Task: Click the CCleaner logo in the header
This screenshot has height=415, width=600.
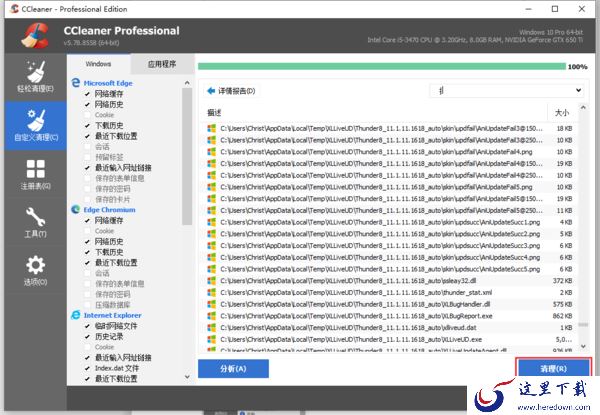Action: pos(35,35)
